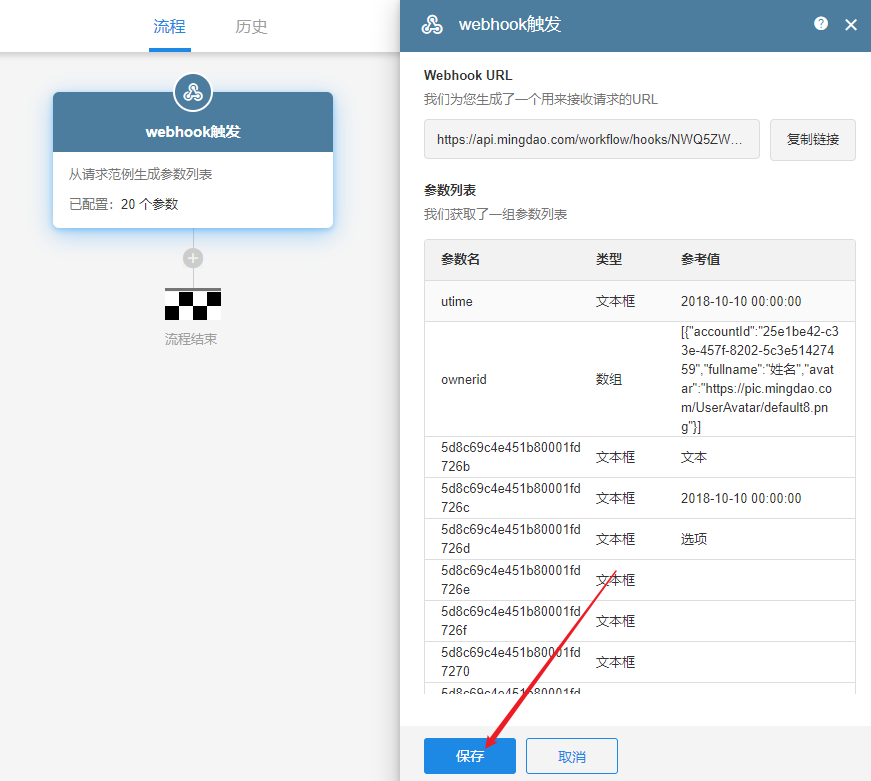
Task: Click the webhook icon on workflow node
Action: [193, 93]
